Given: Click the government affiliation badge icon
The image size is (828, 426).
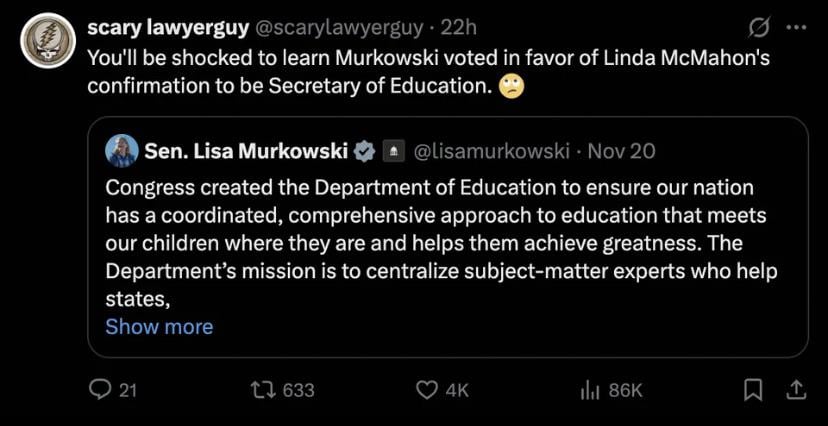Looking at the screenshot, I should point(393,151).
